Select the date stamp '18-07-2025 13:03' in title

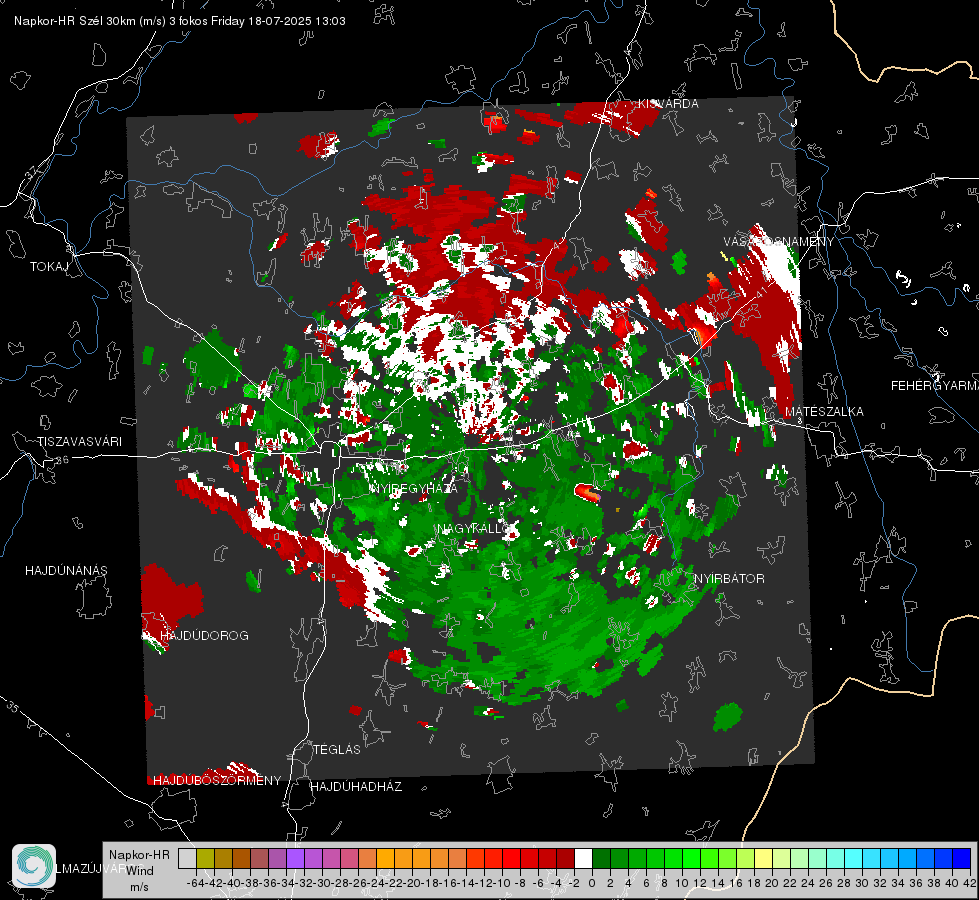[x=297, y=21]
